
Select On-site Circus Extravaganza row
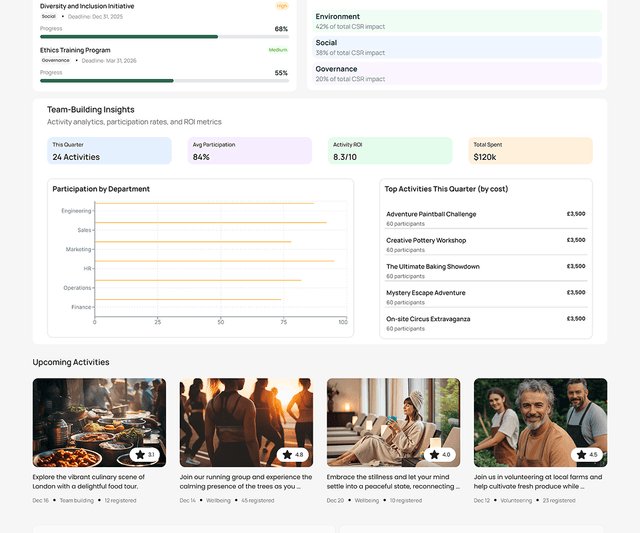click(486, 323)
